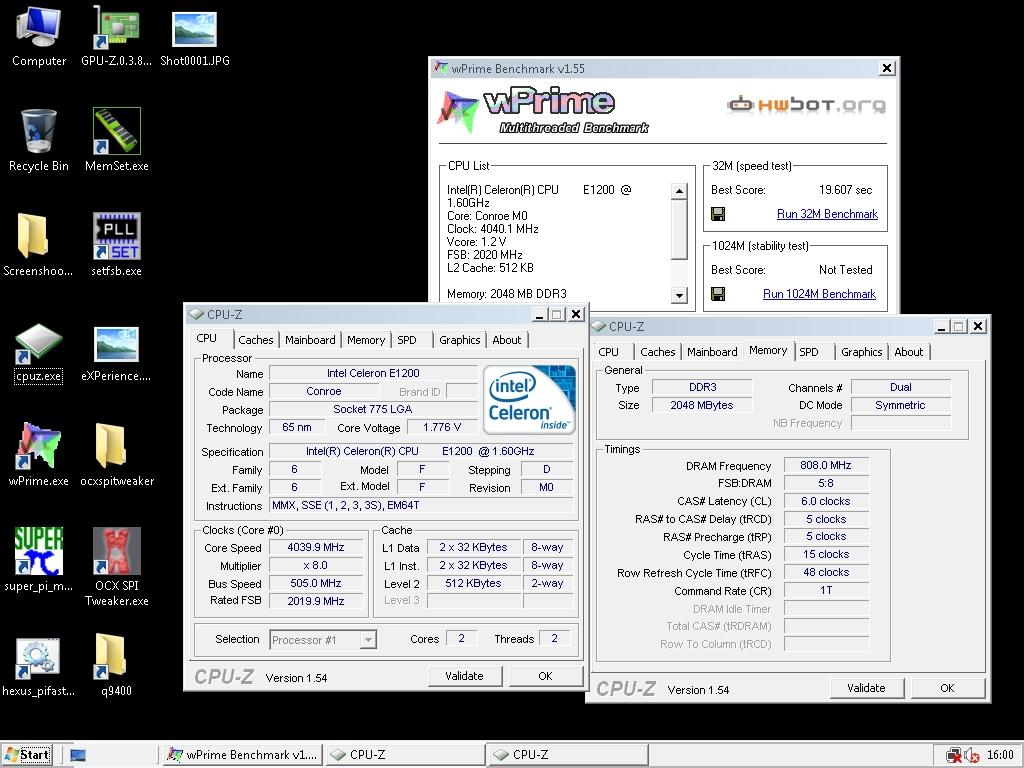Click the Intel Celeron inside logo
Image resolution: width=1024 pixels, height=768 pixels.
click(530, 400)
